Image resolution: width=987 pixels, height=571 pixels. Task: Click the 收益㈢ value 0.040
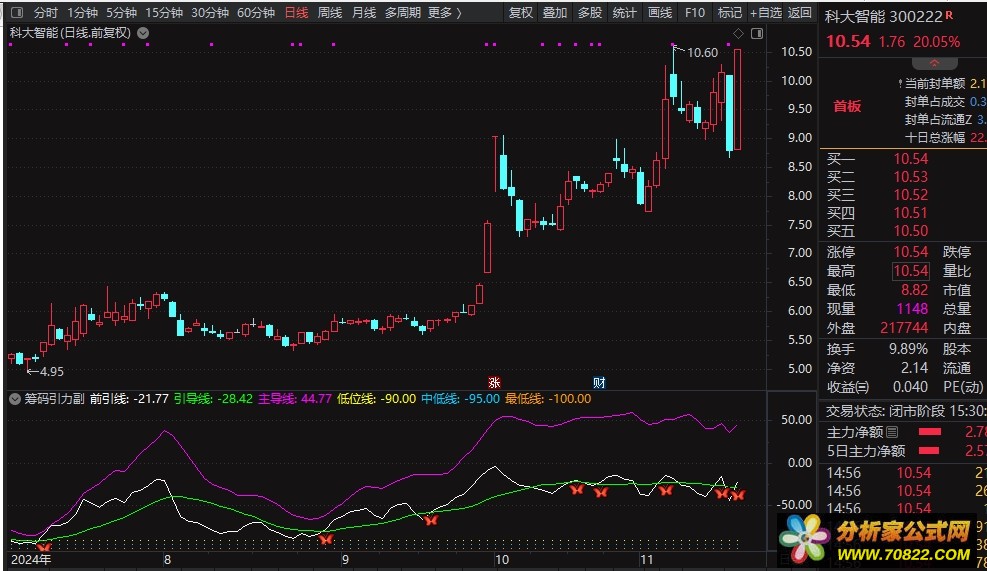[910, 387]
